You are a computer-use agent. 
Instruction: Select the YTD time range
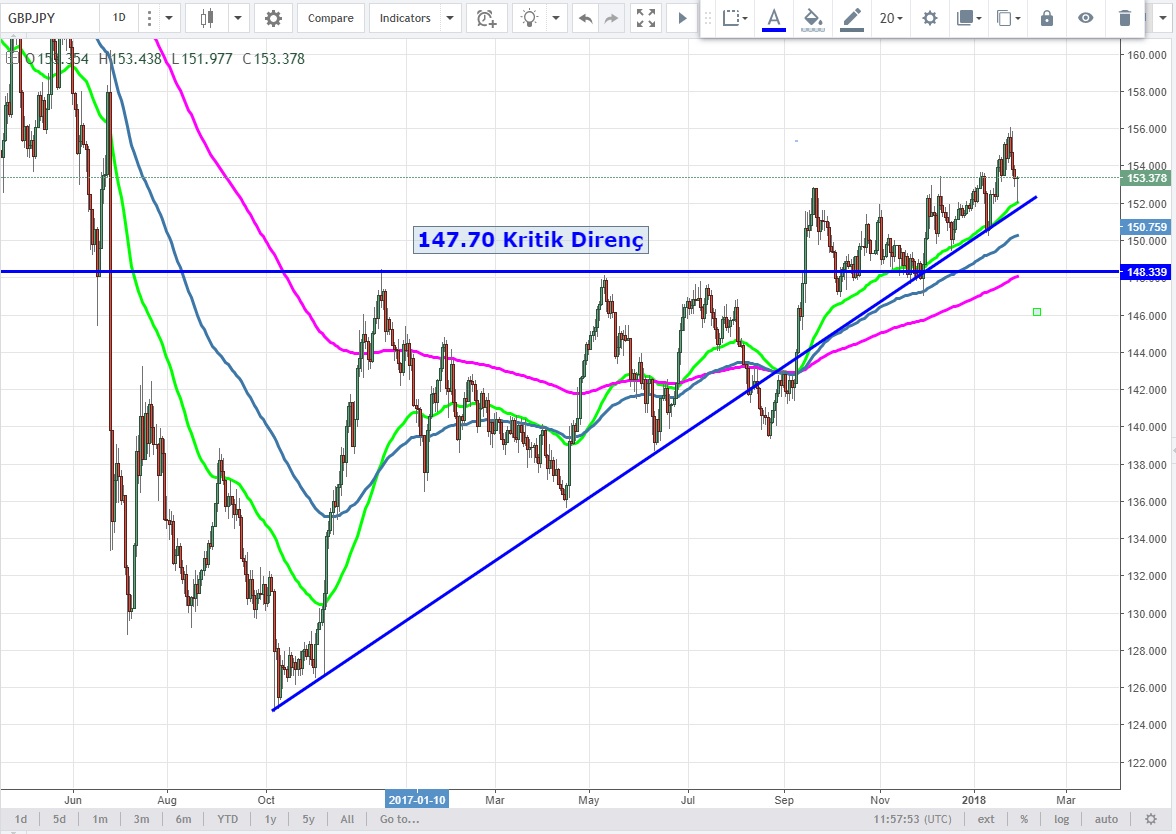[x=227, y=819]
